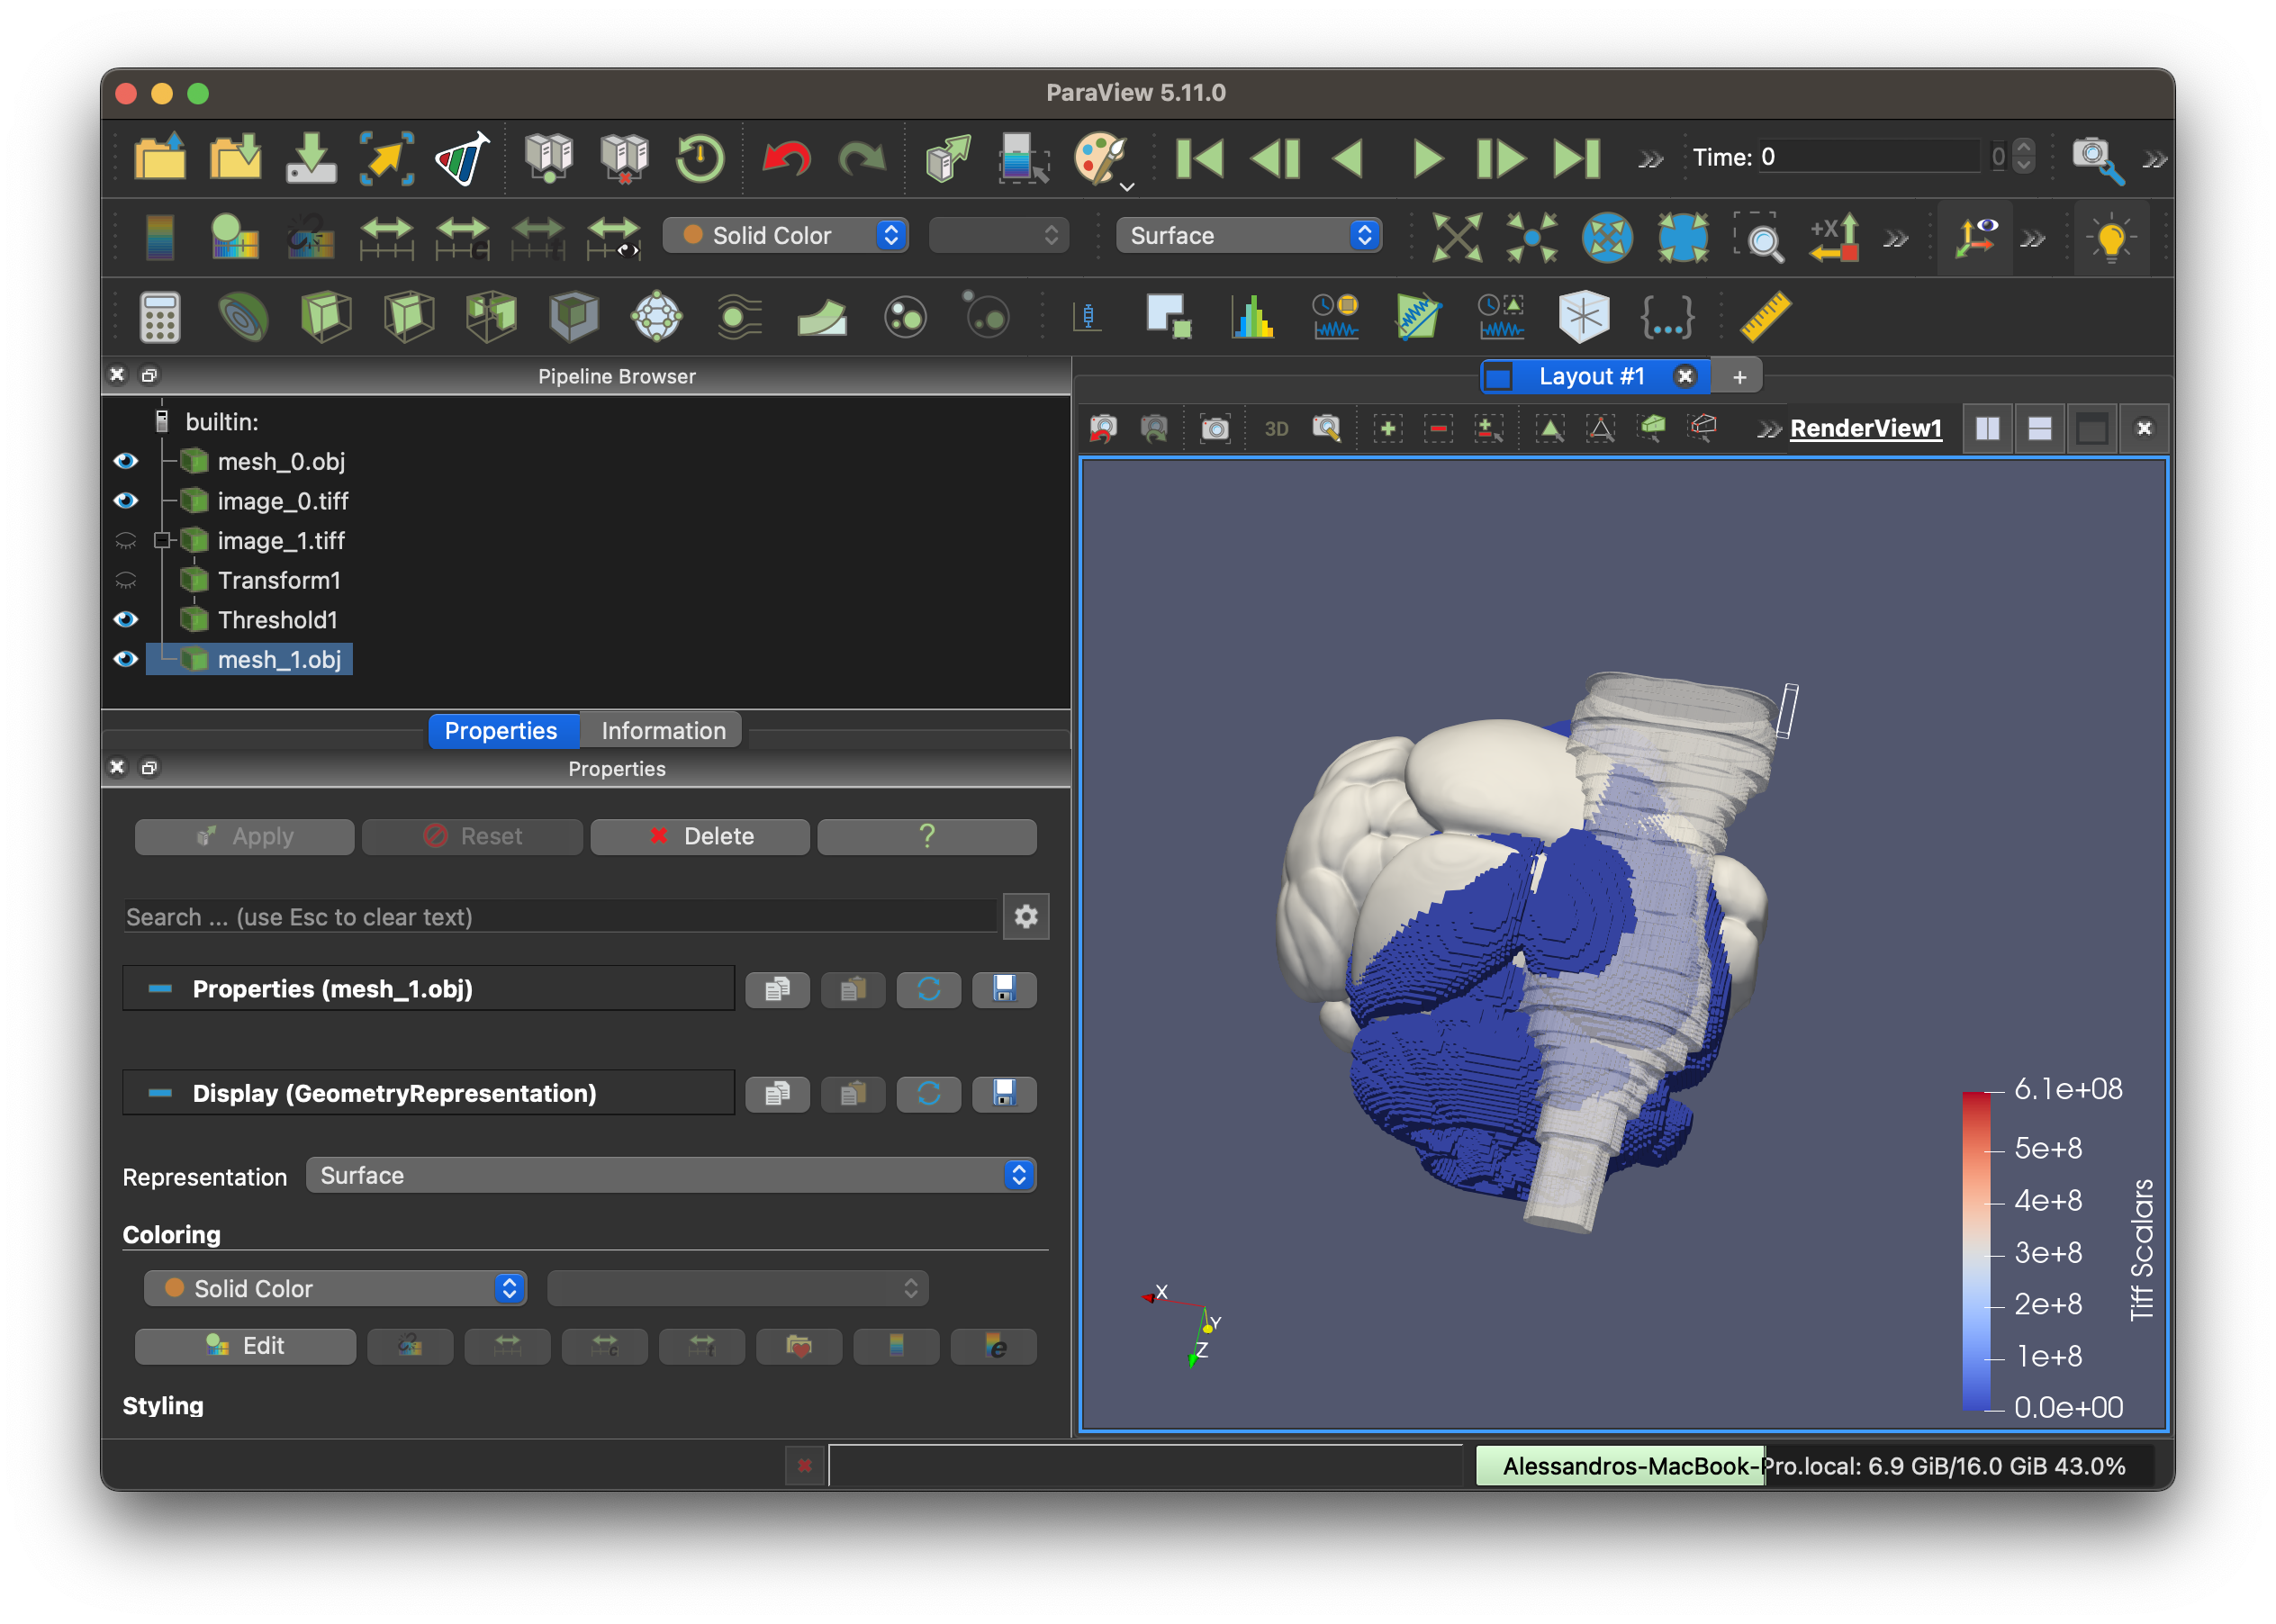Viewport: 2276px width, 1624px height.
Task: Select the Layout #1 tab
Action: (1592, 376)
